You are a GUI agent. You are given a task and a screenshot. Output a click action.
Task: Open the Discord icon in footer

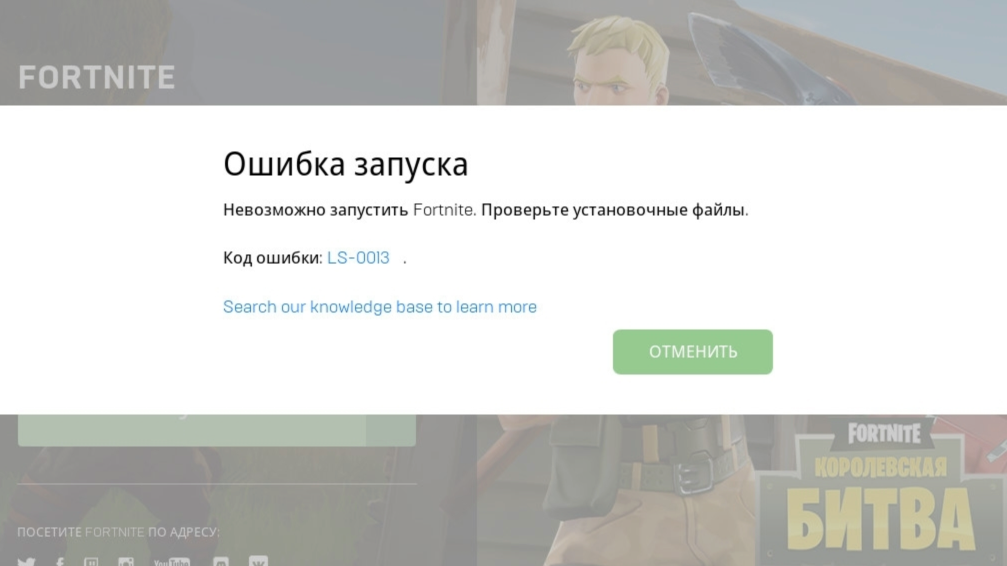pyautogui.click(x=221, y=562)
